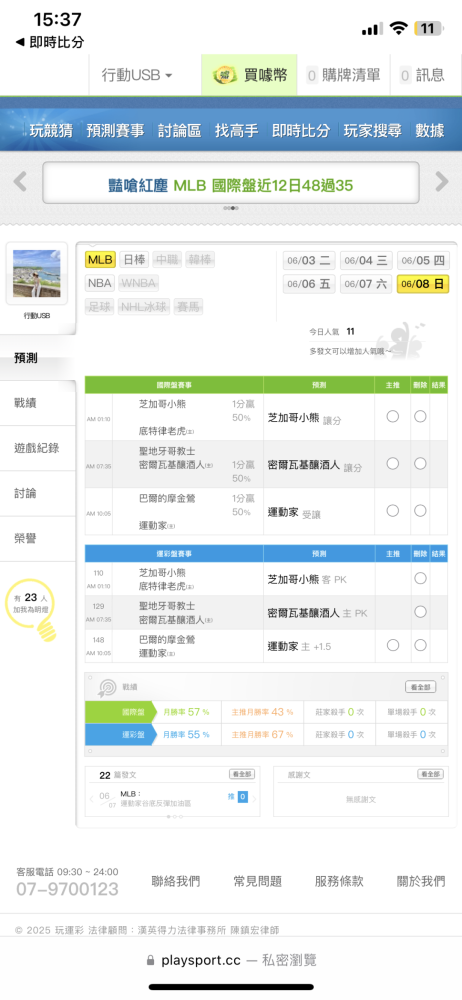Screen dimensions: 462x1000
Task: Open the 購牌清單 list
Action: pos(343,75)
